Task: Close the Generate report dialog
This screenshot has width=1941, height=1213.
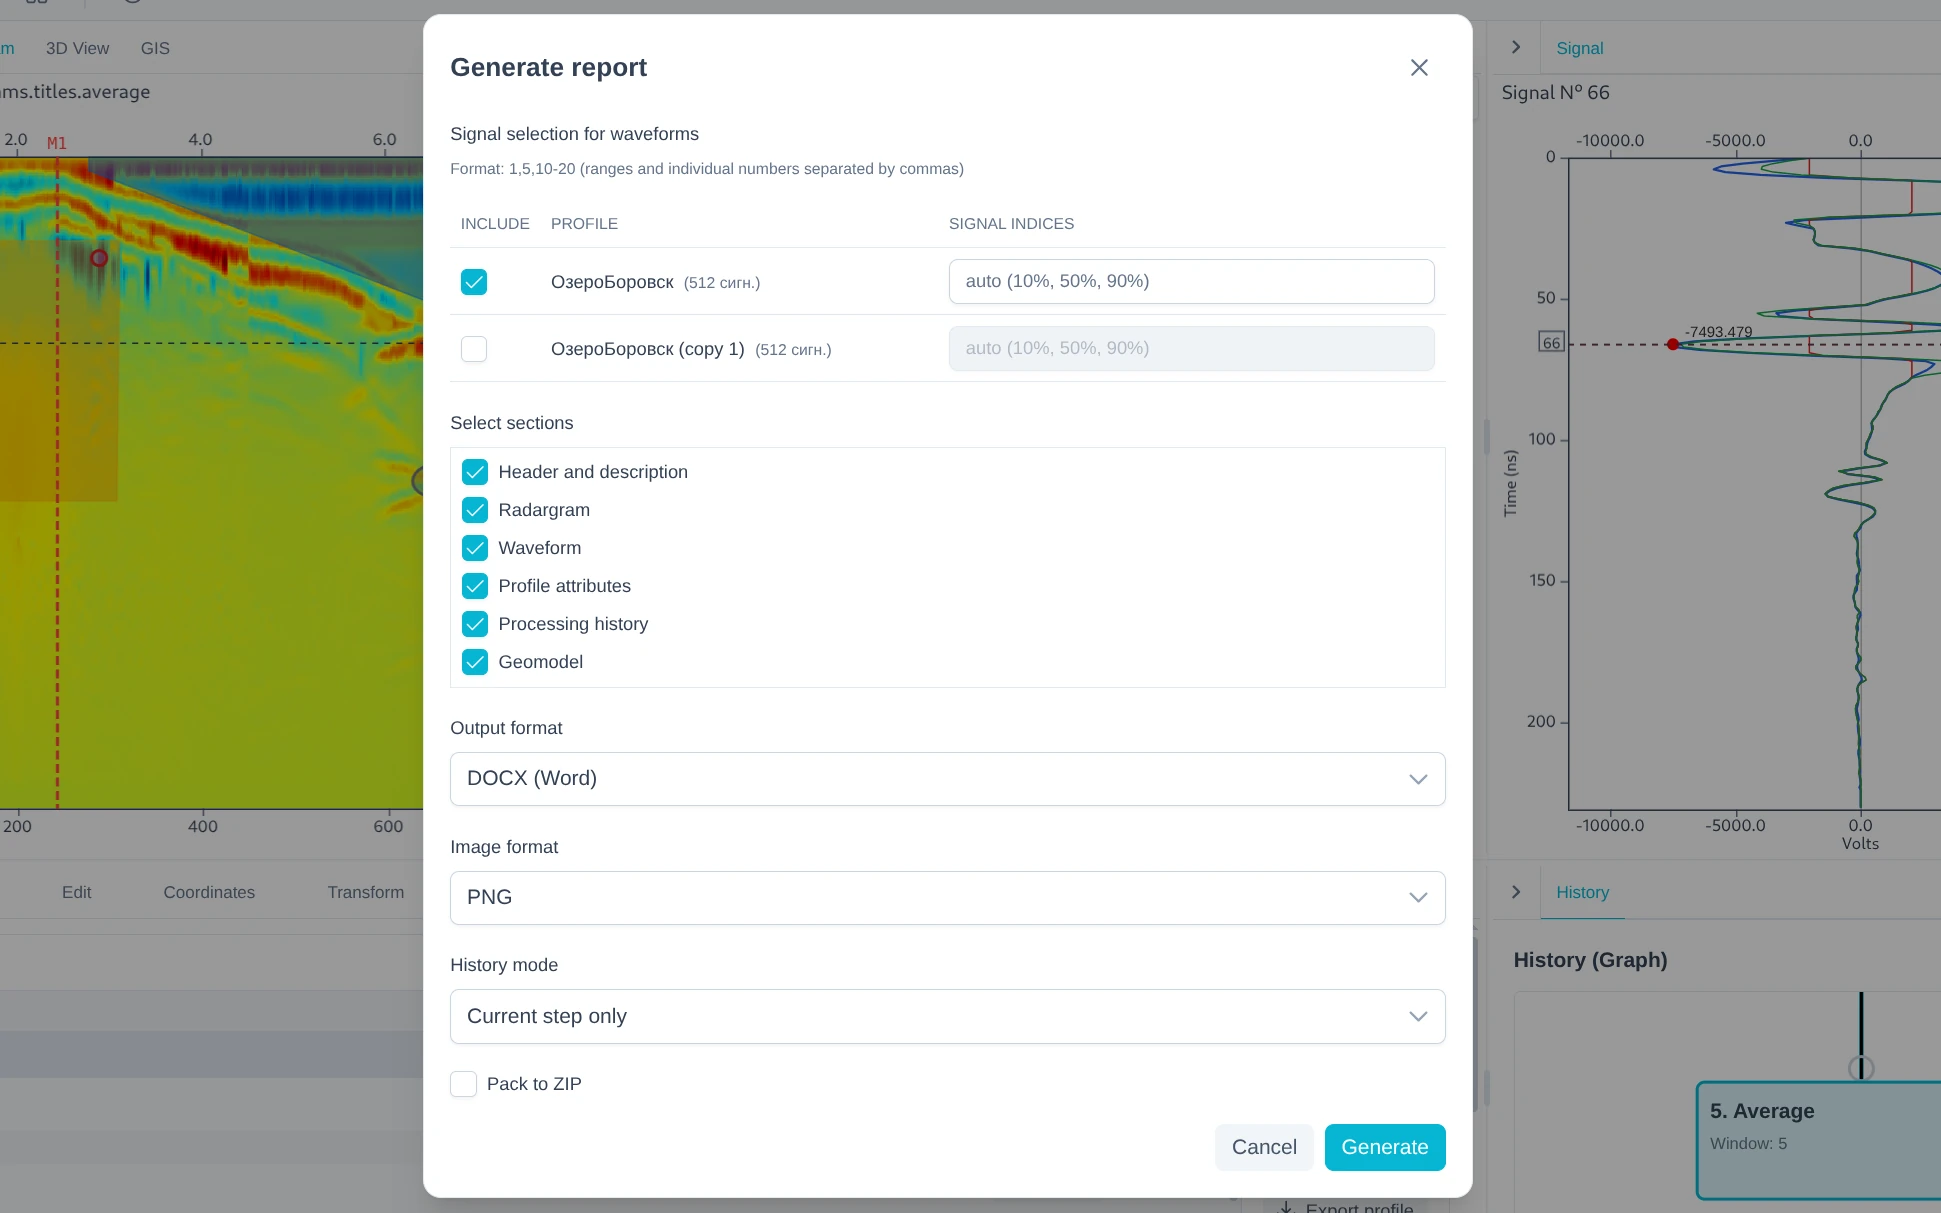Action: tap(1419, 67)
